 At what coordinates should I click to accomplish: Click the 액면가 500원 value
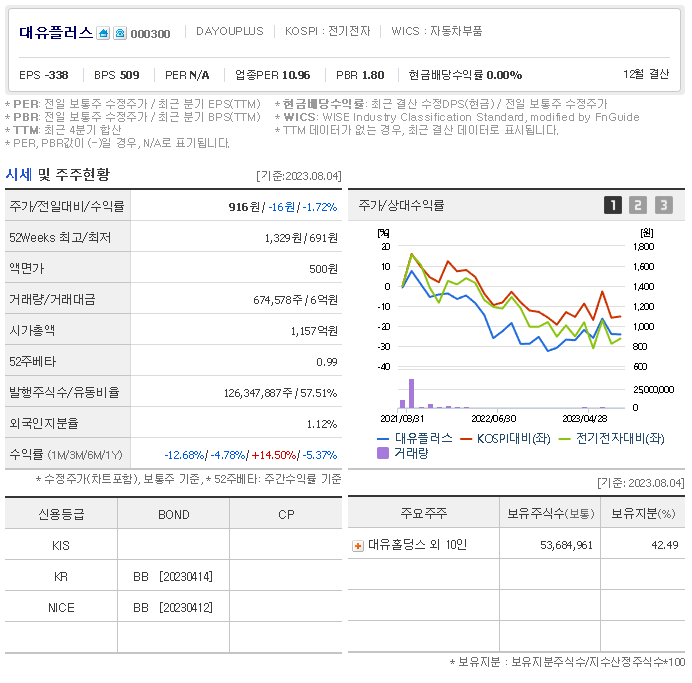tap(323, 269)
